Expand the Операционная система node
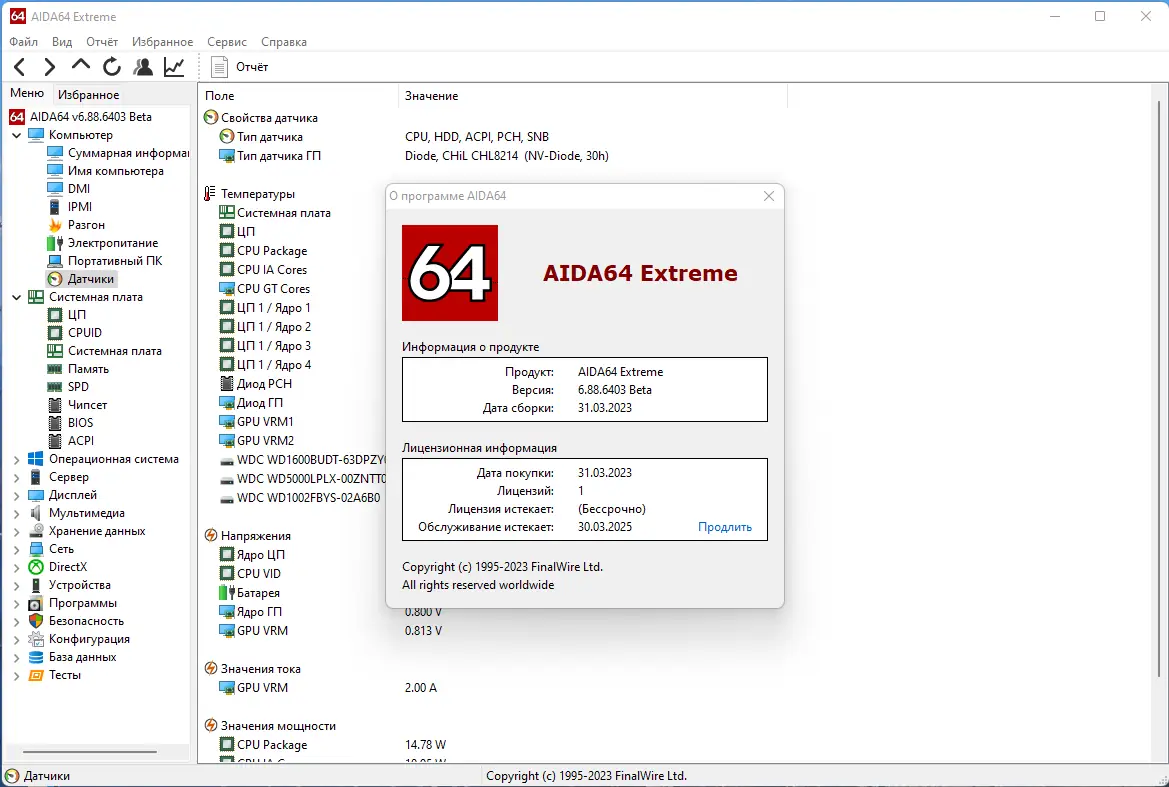The image size is (1169, 787). coord(16,460)
